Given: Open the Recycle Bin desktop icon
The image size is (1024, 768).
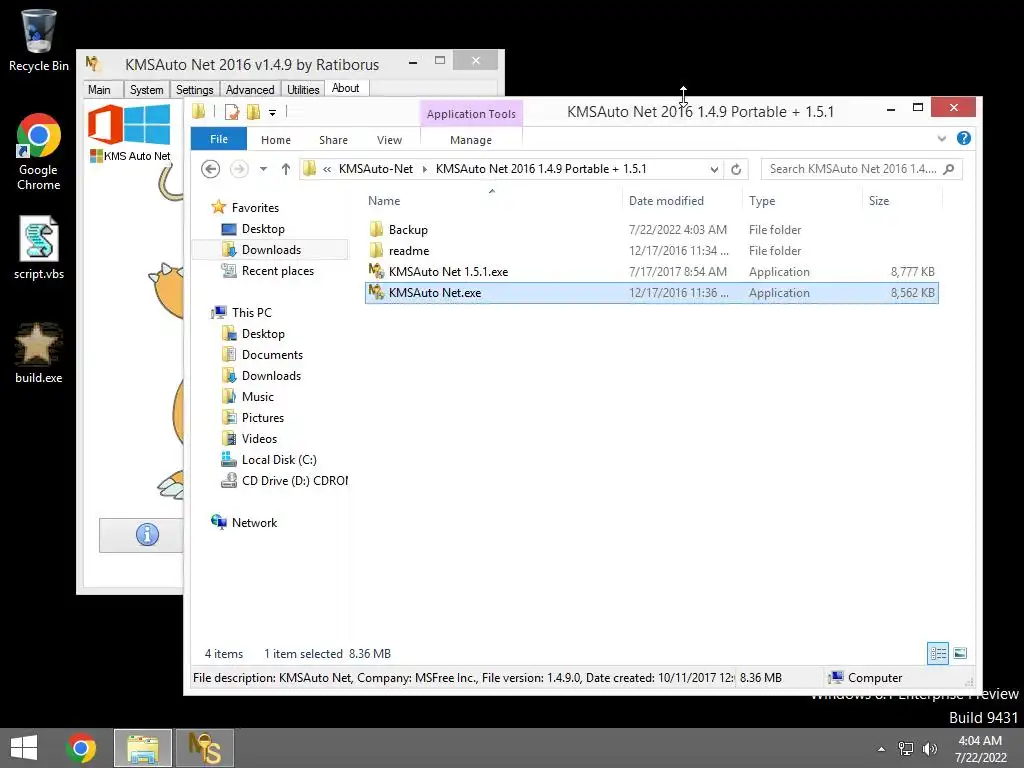Looking at the screenshot, I should pyautogui.click(x=38, y=39).
